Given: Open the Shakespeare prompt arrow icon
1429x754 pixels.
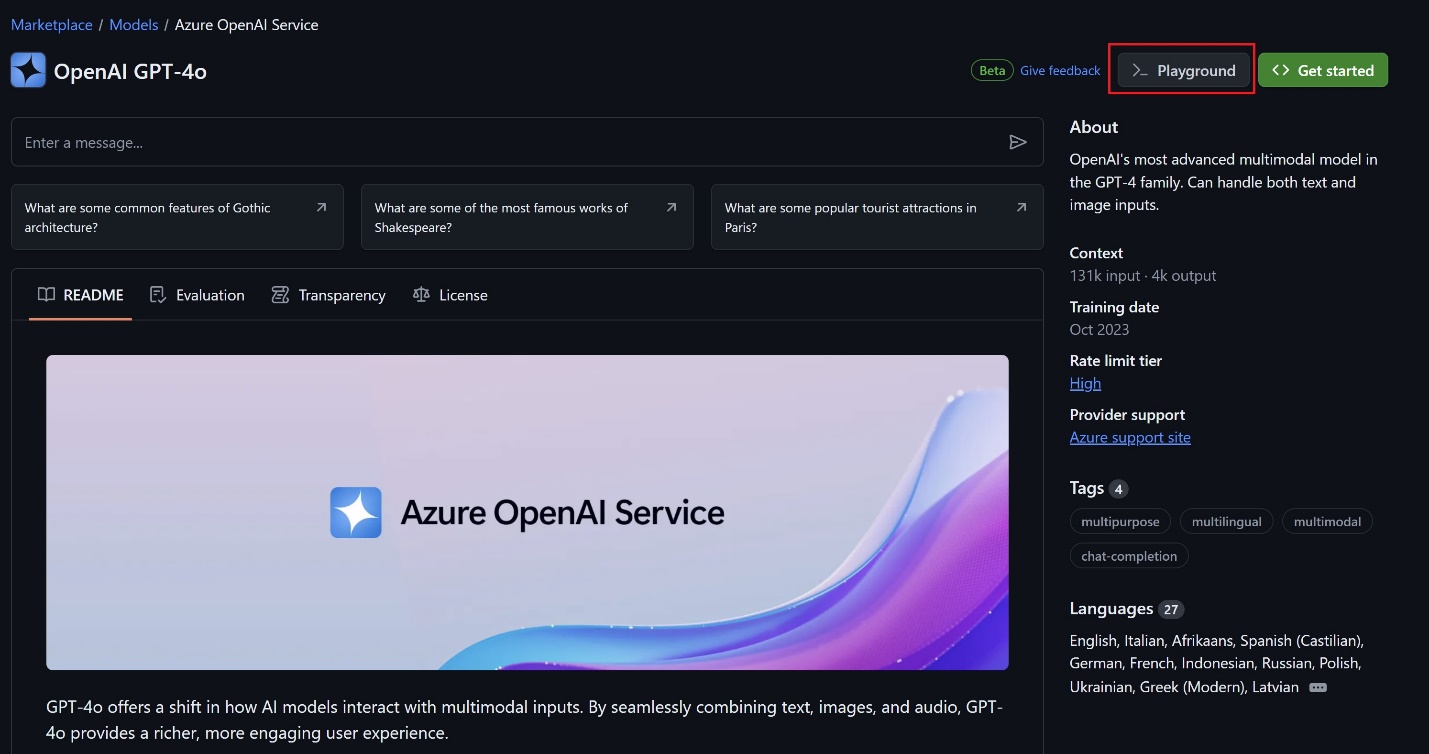Looking at the screenshot, I should coord(671,207).
